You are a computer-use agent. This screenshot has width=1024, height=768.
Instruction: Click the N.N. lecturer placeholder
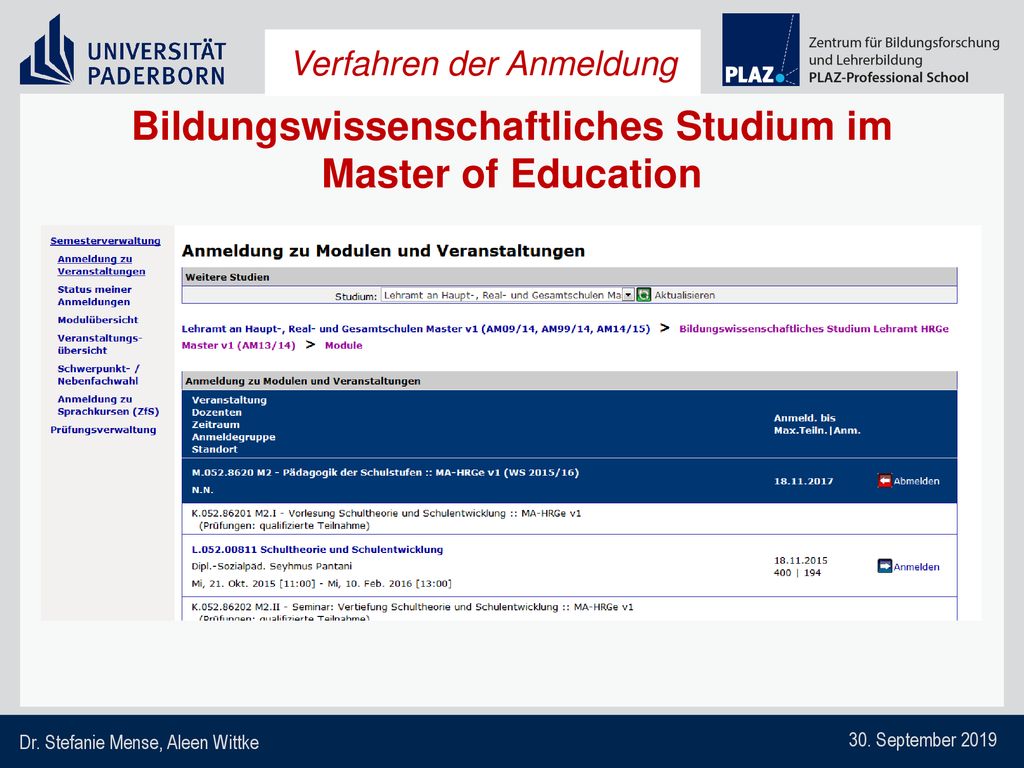(x=202, y=490)
